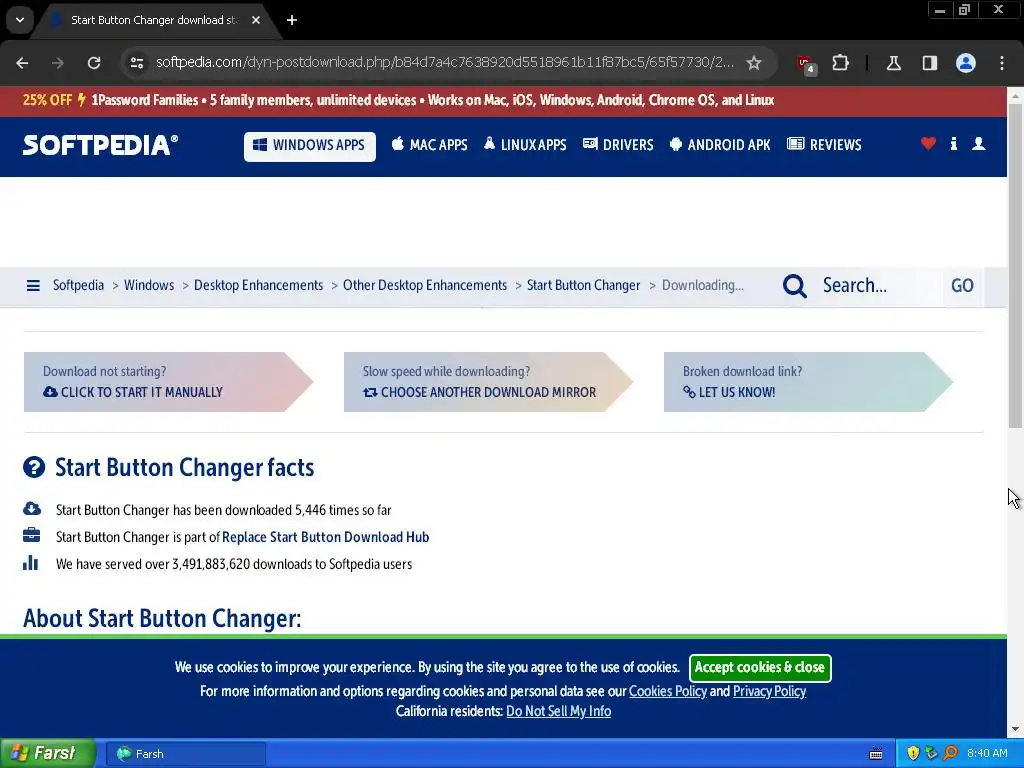Open the Extensions puzzle icon
The image size is (1024, 768).
[x=840, y=63]
